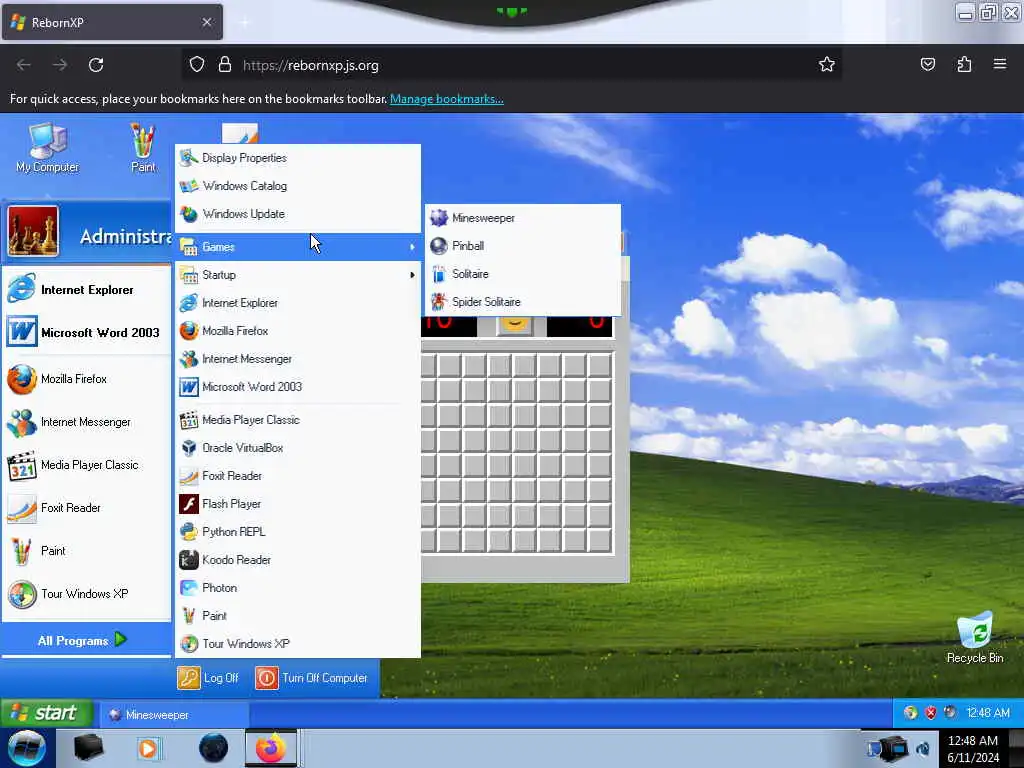Launch Oracle VirtualBox
Image resolution: width=1024 pixels, height=768 pixels.
click(298, 448)
